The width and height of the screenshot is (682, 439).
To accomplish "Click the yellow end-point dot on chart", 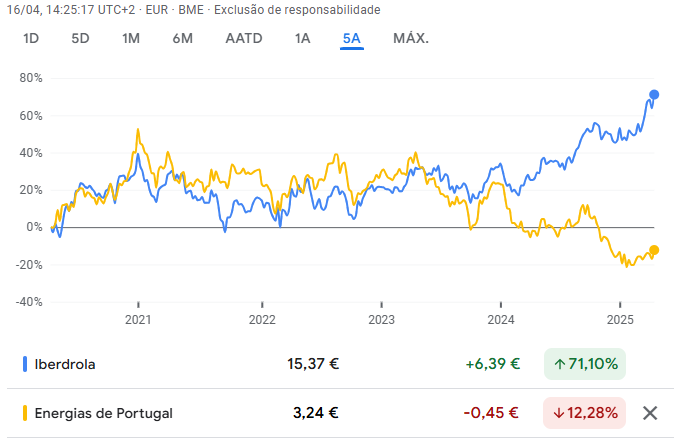I will tap(654, 250).
